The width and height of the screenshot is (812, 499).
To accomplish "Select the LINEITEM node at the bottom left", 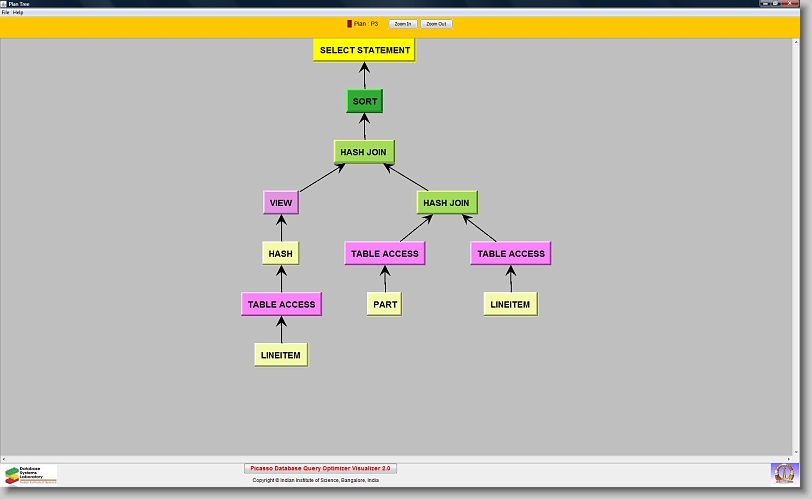I will pyautogui.click(x=280, y=355).
